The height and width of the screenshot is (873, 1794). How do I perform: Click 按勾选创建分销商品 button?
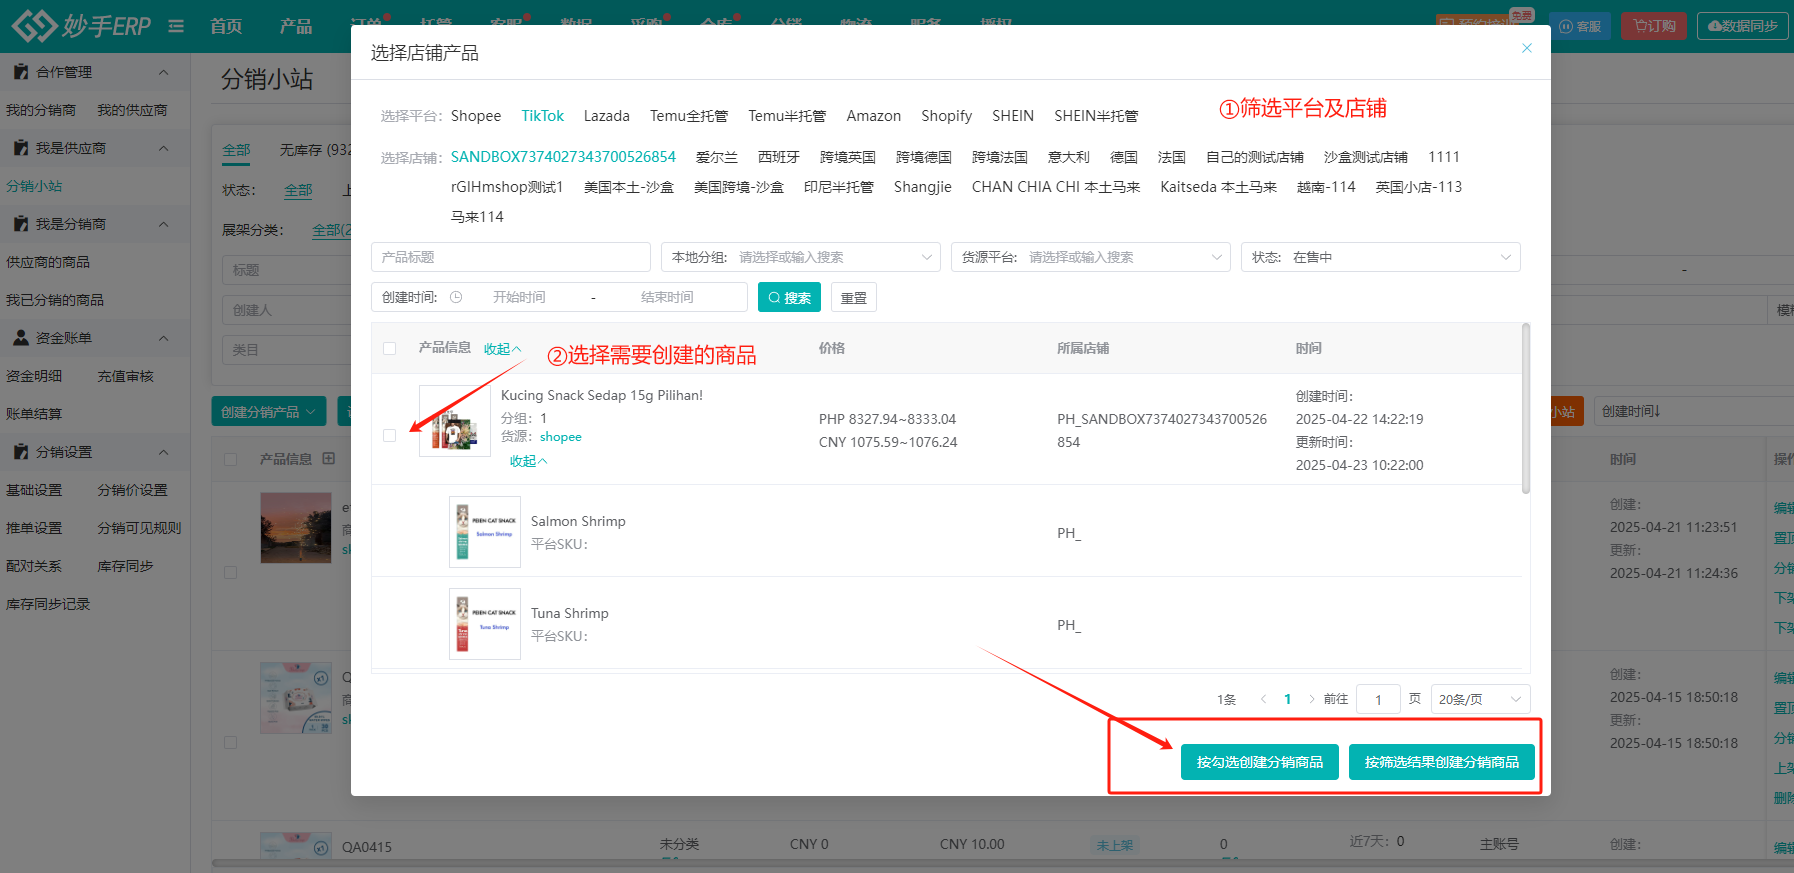[1260, 762]
